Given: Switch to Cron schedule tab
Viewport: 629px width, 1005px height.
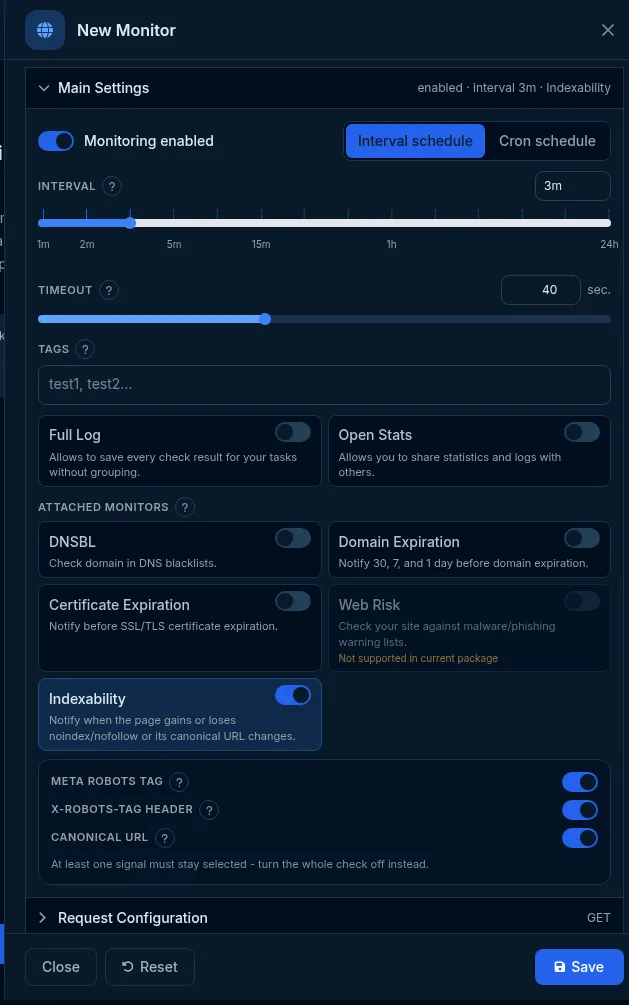Looking at the screenshot, I should (x=547, y=141).
